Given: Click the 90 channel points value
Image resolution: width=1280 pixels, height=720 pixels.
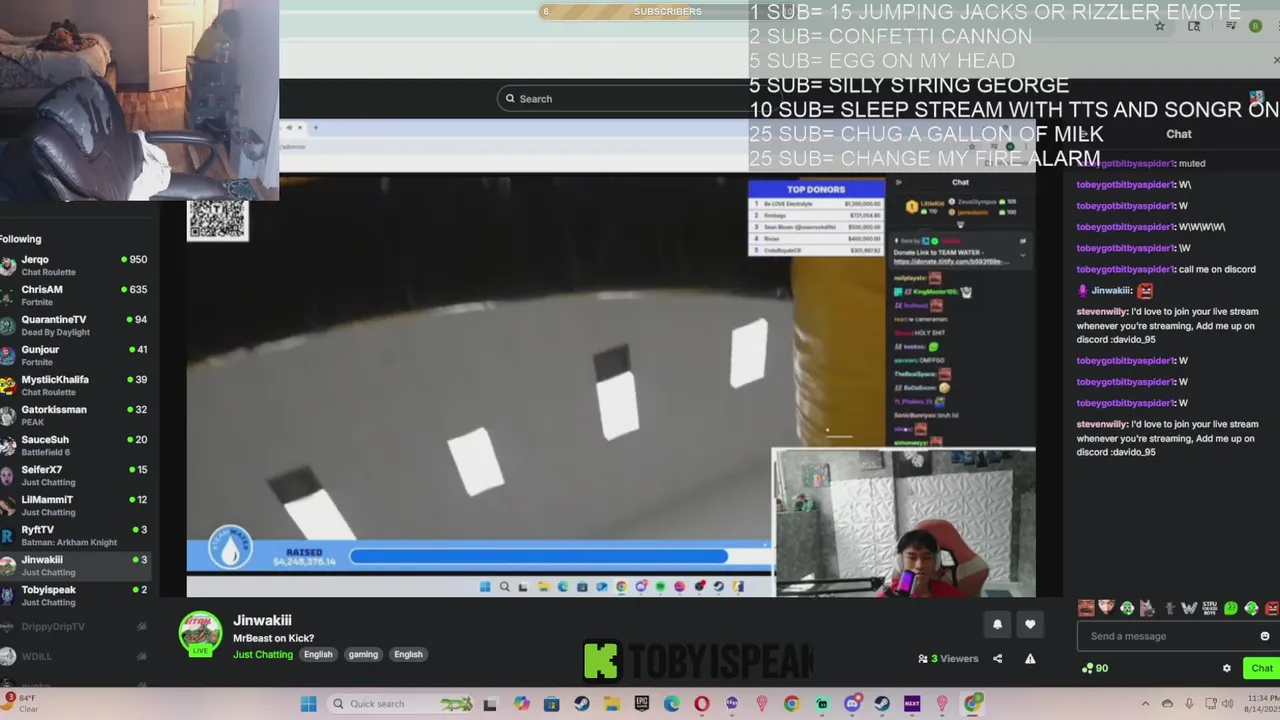Looking at the screenshot, I should point(1102,668).
